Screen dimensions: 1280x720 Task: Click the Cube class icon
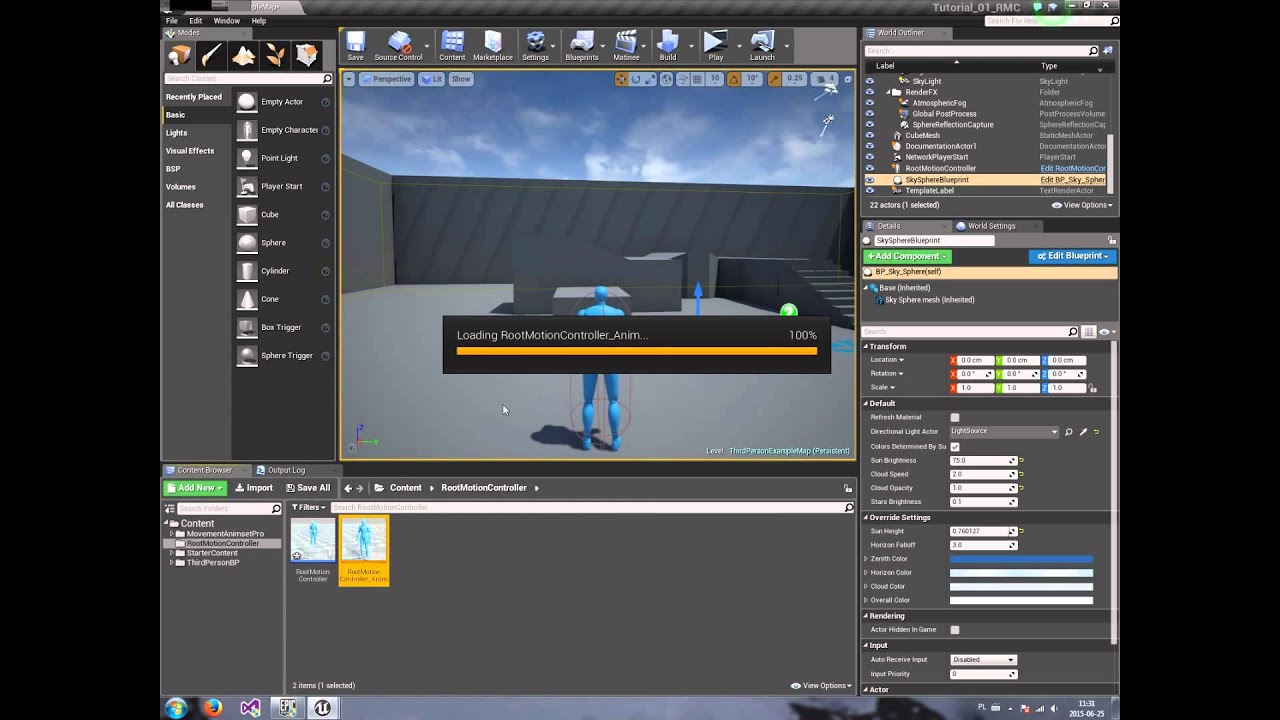(x=247, y=214)
